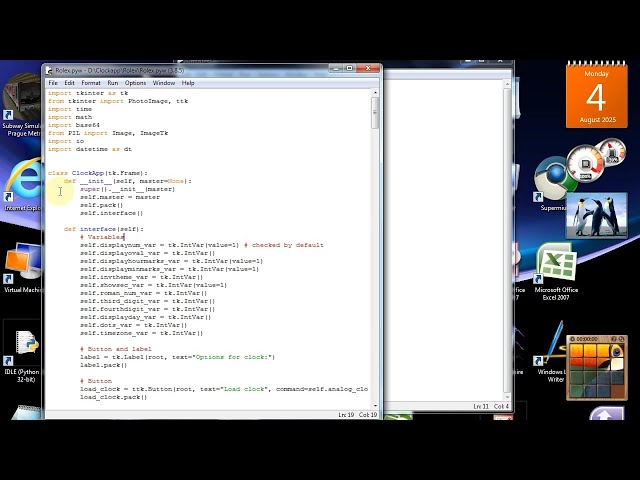
Task: Click the 'load_clock.pack()' line
Action: coord(113,397)
